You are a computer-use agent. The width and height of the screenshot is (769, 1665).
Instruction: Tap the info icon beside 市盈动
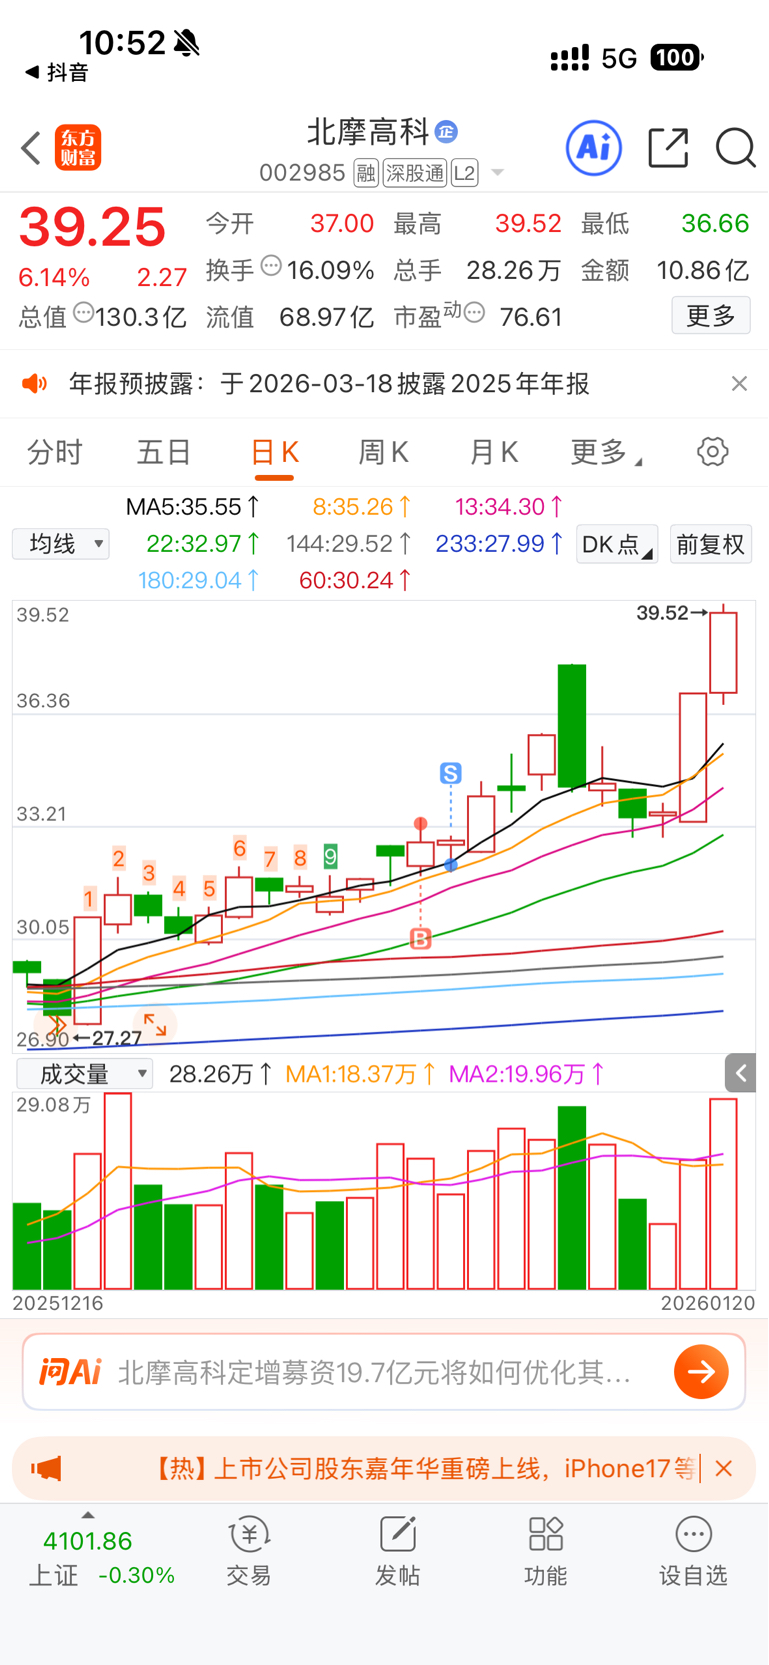click(475, 313)
